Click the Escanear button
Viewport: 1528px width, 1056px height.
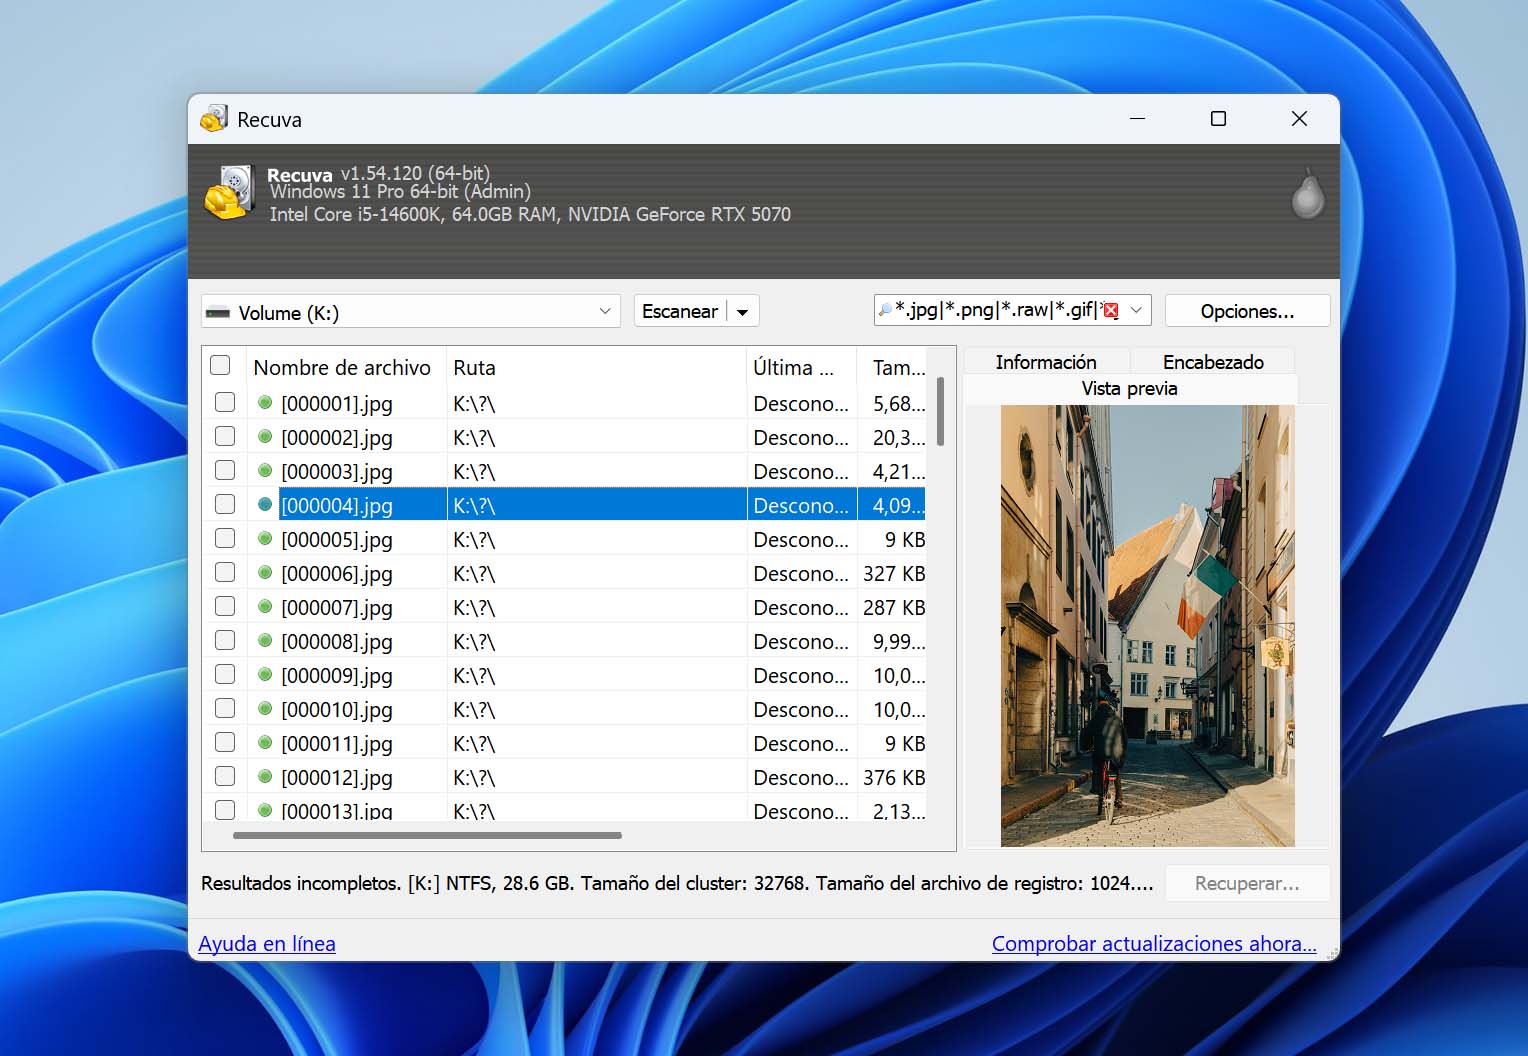[680, 311]
